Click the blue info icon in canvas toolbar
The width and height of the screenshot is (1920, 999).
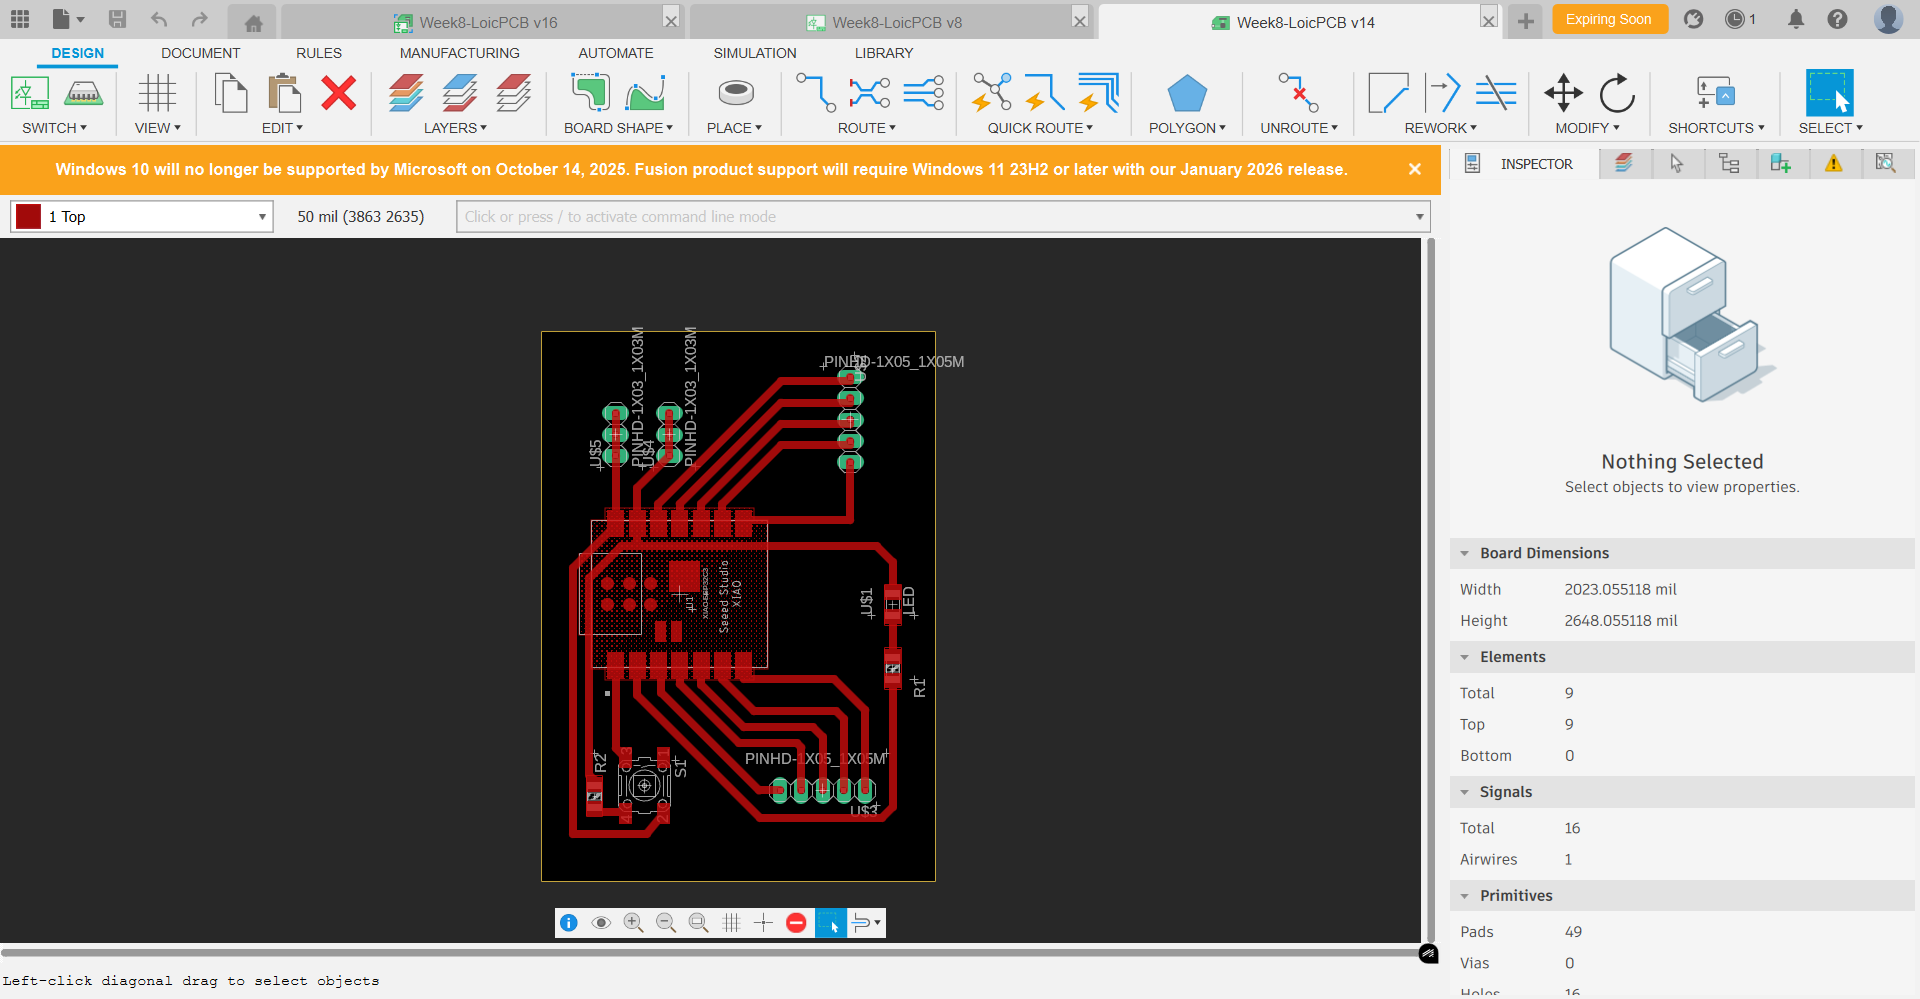(x=569, y=923)
